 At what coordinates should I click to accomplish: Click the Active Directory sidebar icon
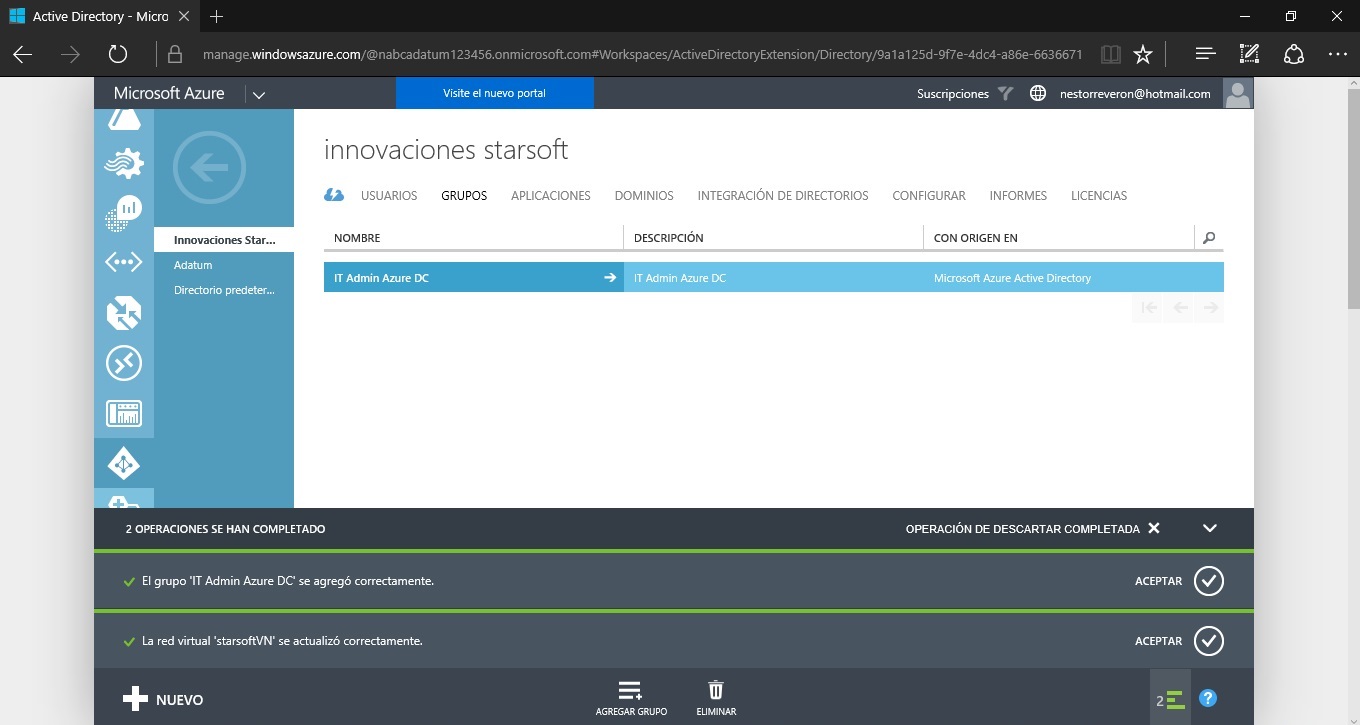click(x=124, y=464)
